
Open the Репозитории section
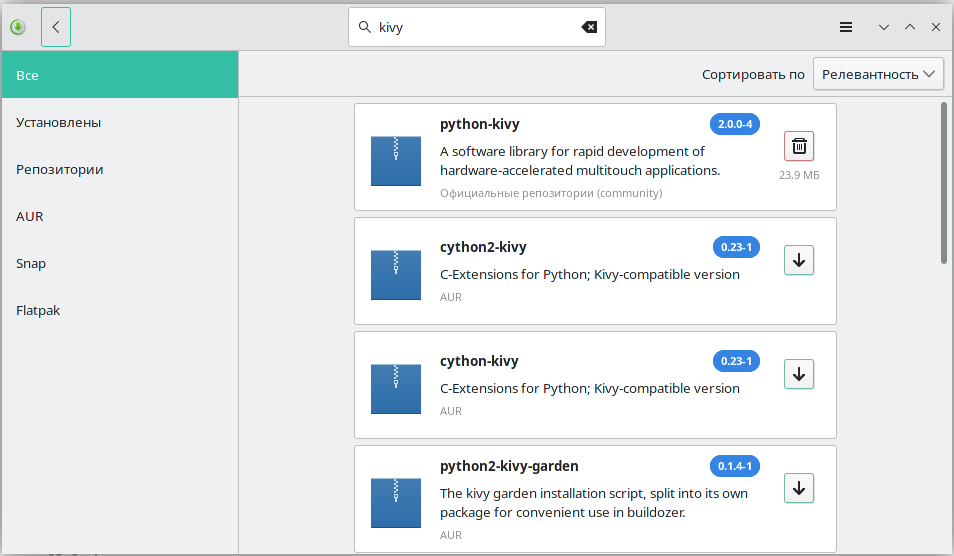click(x=119, y=169)
